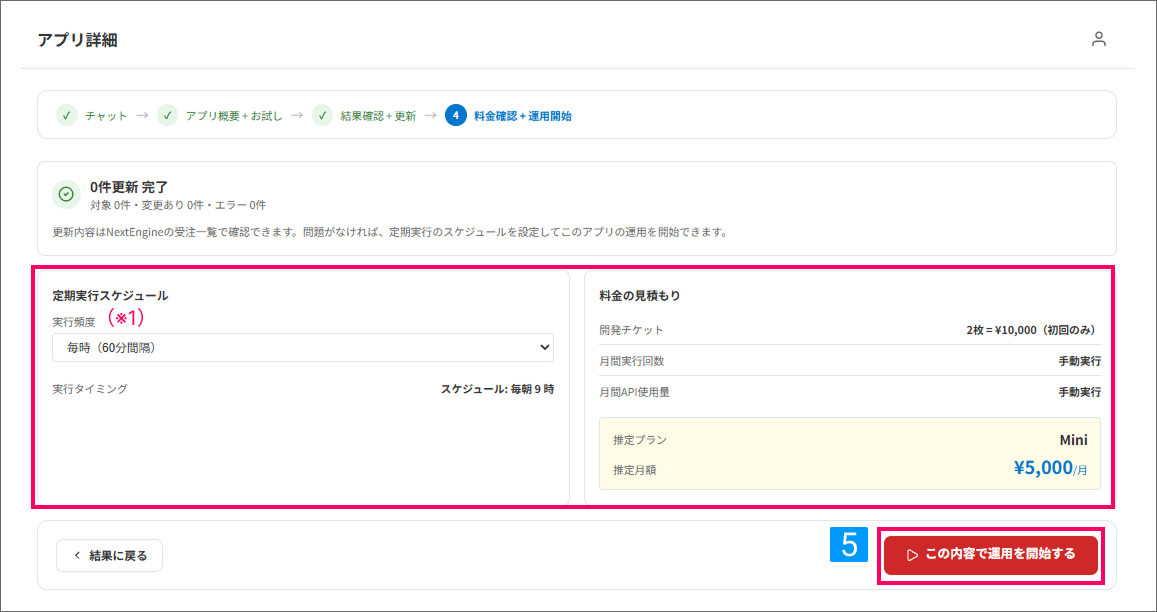Click the 実行タイミング label

tap(90, 388)
